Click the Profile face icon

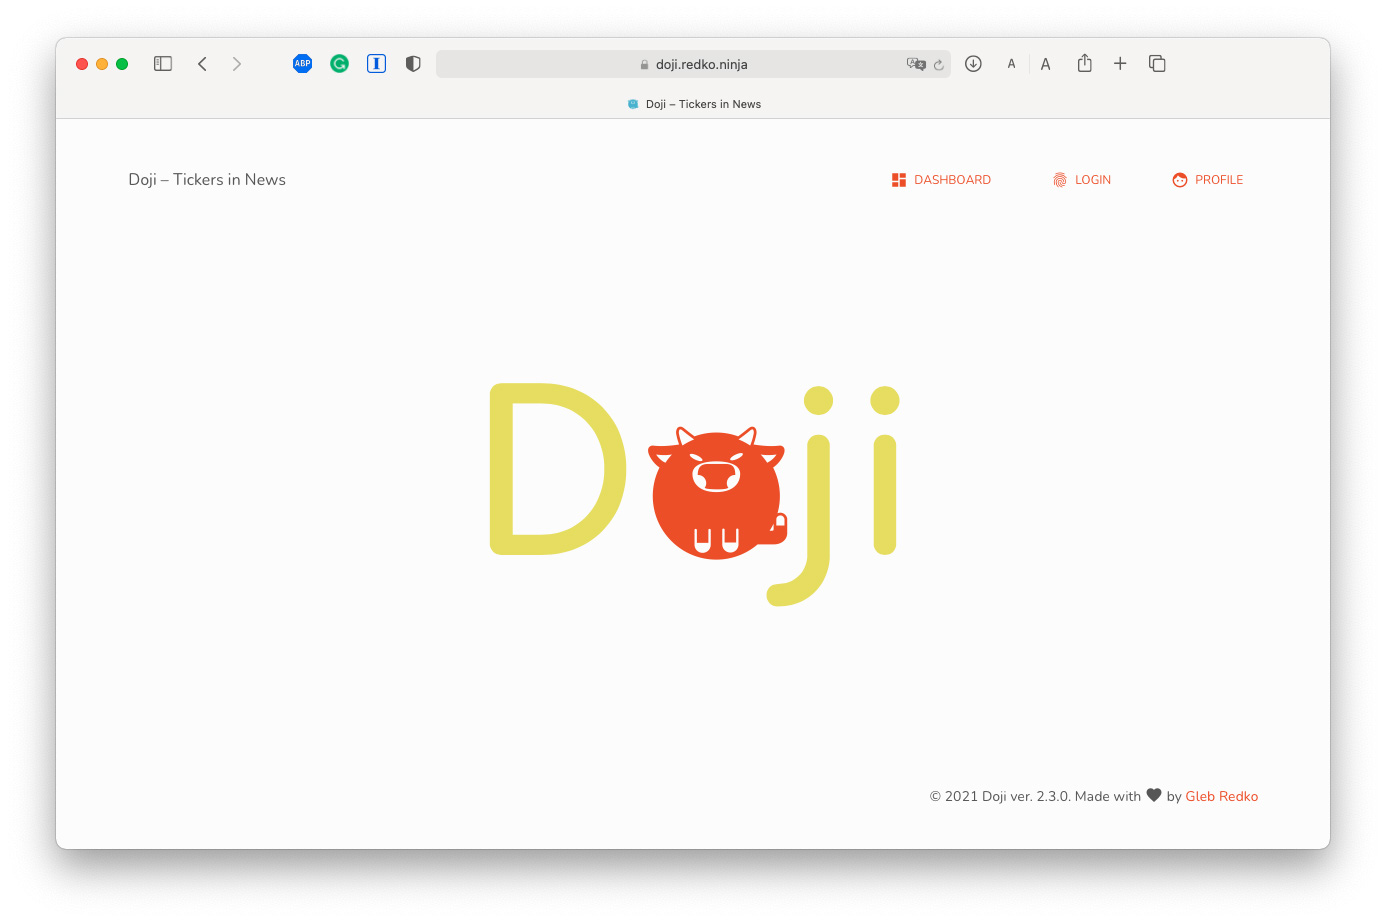(1180, 180)
